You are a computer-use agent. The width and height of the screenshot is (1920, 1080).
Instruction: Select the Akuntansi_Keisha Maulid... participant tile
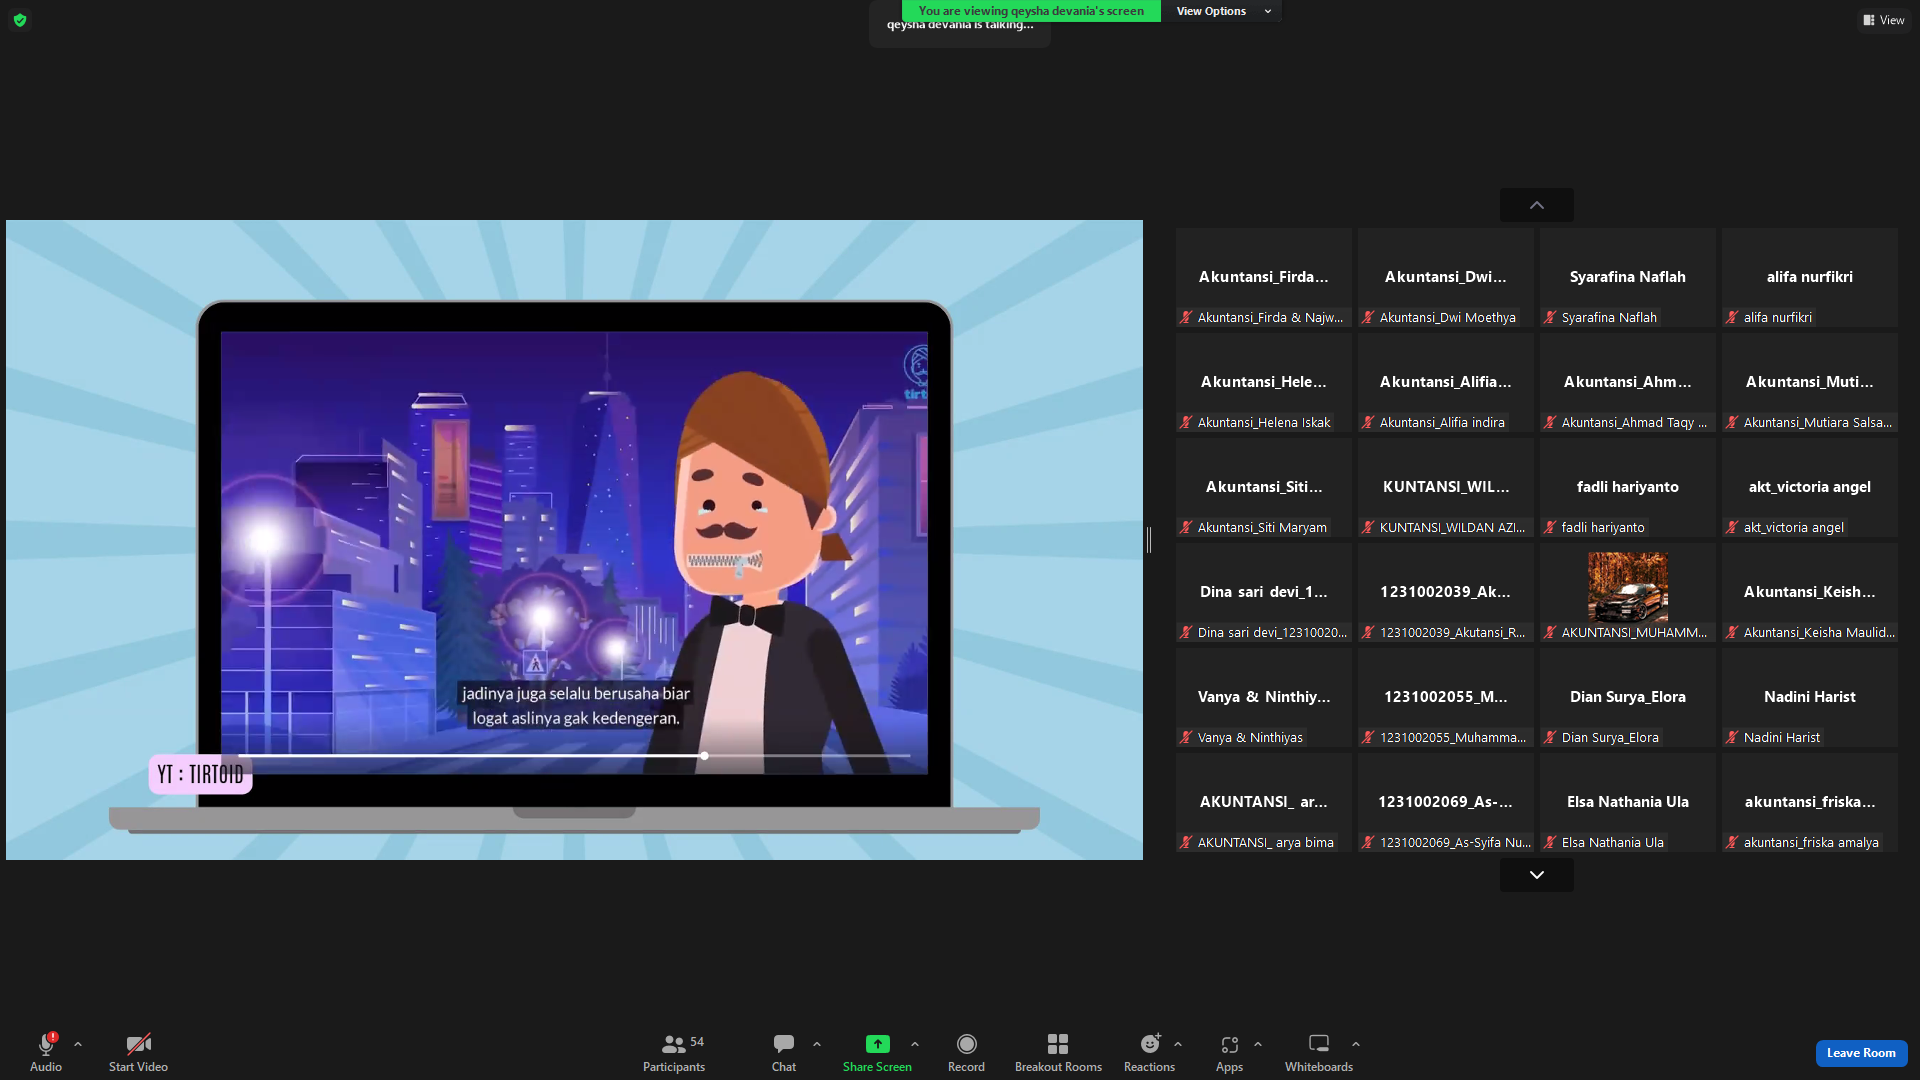click(x=1810, y=592)
